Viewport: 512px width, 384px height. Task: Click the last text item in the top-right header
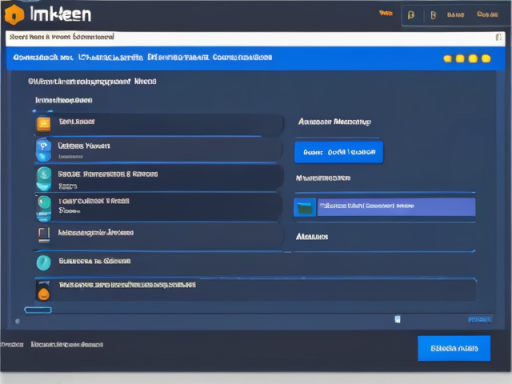(x=487, y=14)
